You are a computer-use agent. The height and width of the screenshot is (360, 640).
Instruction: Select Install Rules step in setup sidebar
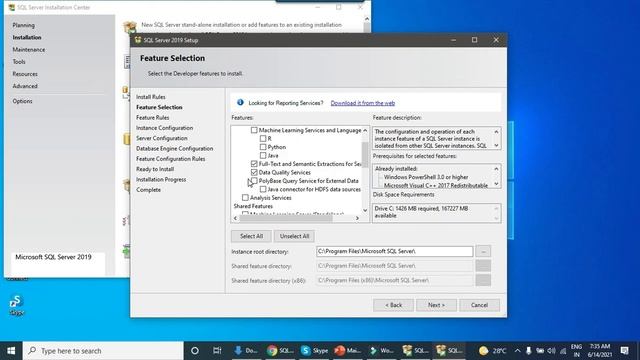coord(151,97)
